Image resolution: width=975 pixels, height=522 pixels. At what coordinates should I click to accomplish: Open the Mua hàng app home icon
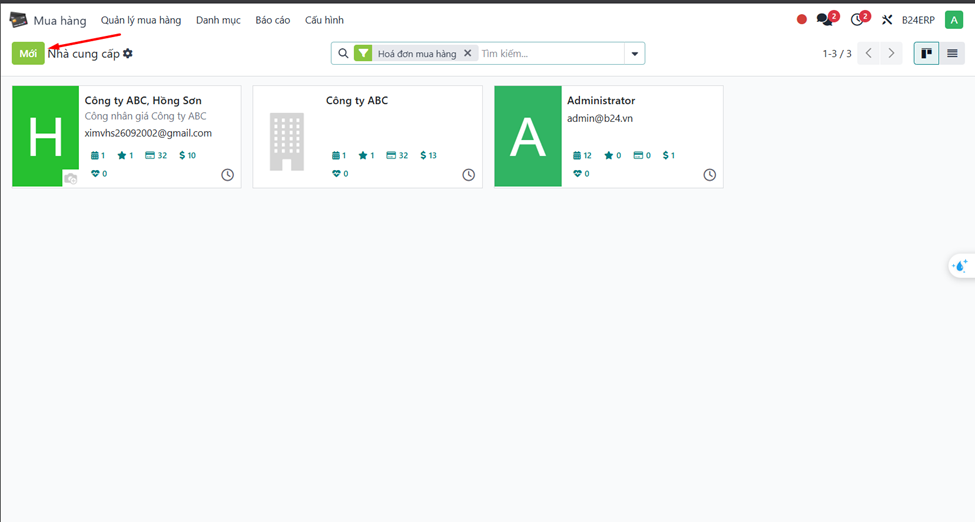(18, 20)
